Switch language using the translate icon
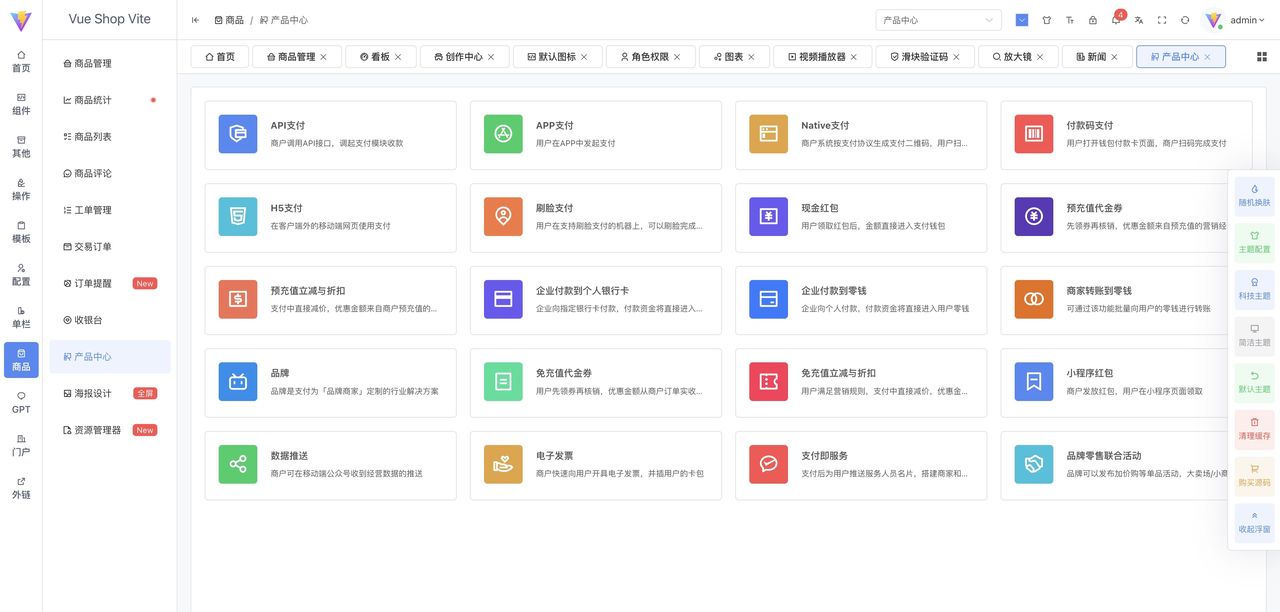This screenshot has height=612, width=1280. (x=1140, y=19)
